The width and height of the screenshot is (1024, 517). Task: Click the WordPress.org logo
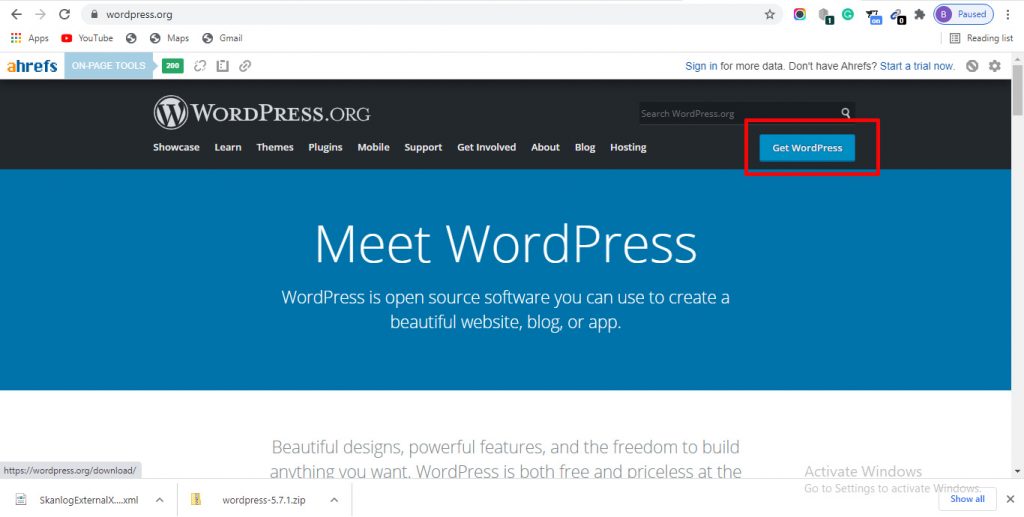pos(262,113)
